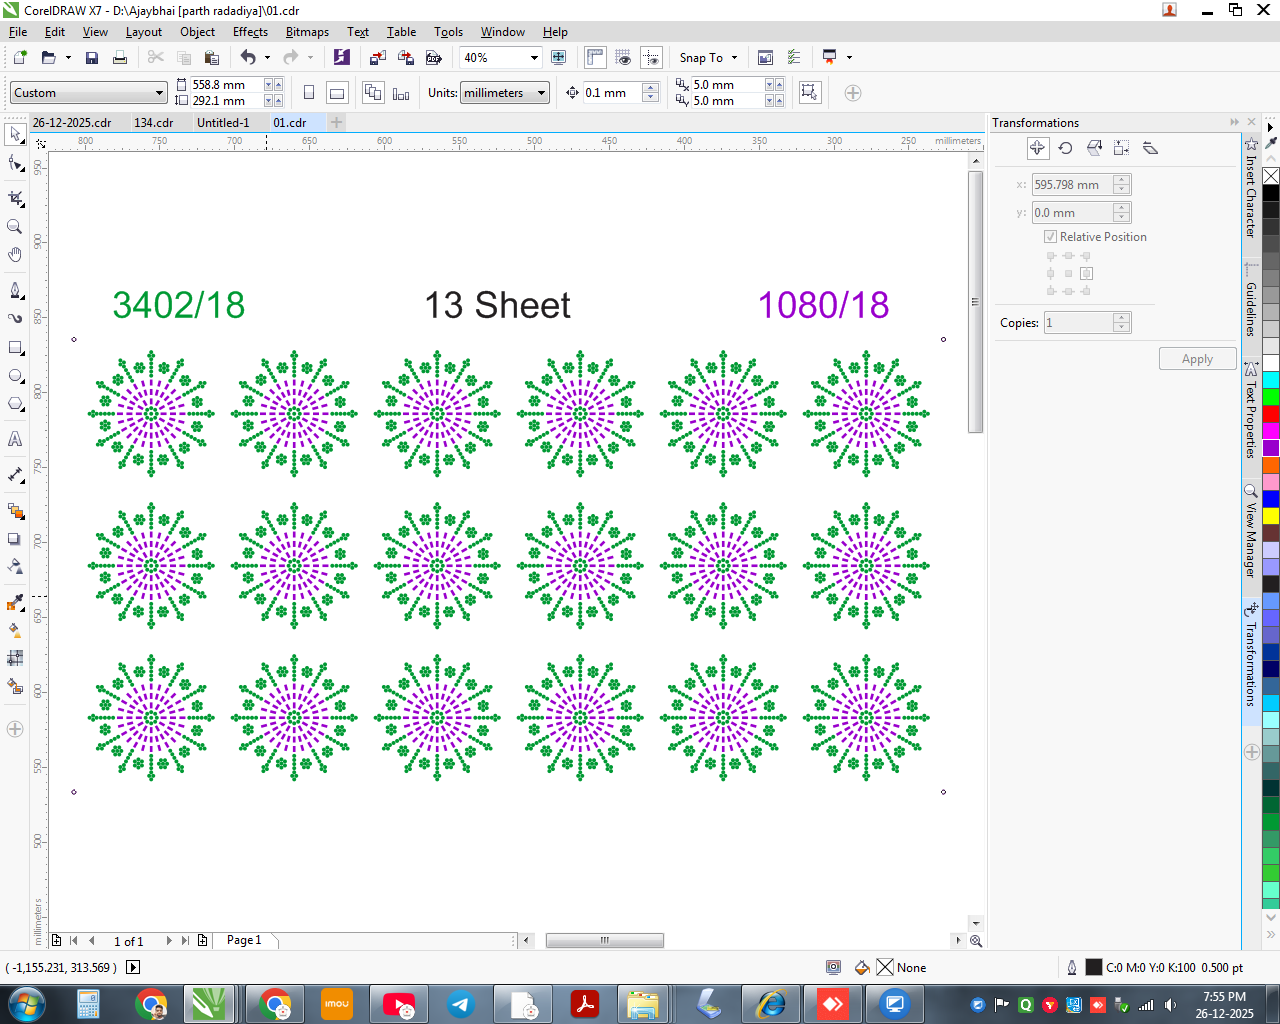Click the Apply button in Transformations

(1197, 359)
